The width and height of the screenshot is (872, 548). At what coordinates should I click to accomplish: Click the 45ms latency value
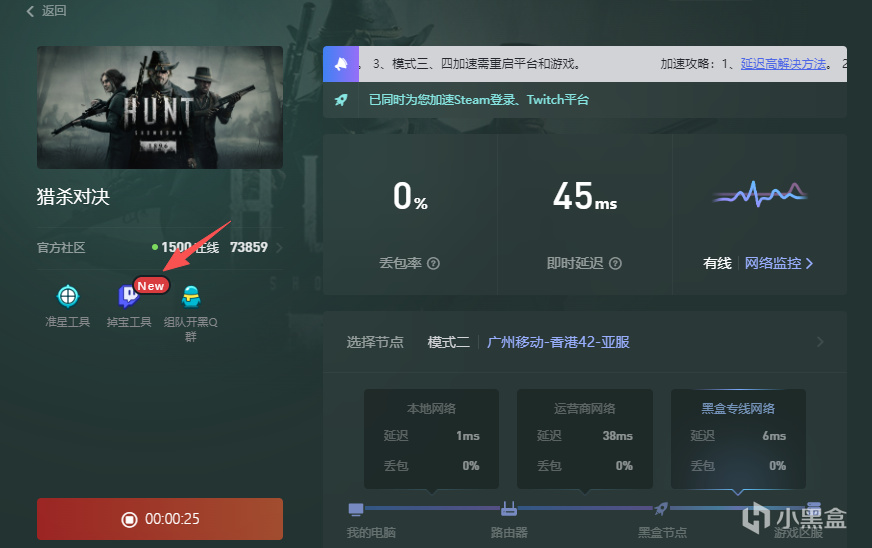click(x=584, y=196)
